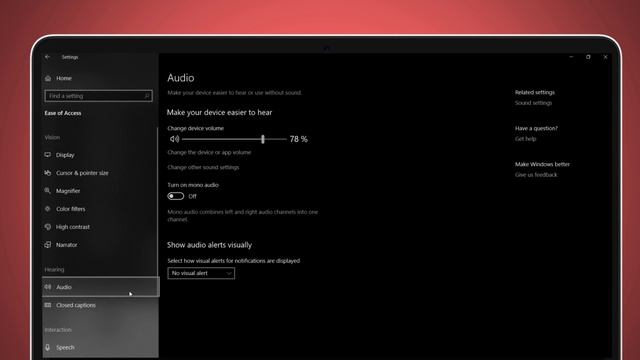The width and height of the screenshot is (640, 360).
Task: Close the Settings window
Action: (605, 57)
